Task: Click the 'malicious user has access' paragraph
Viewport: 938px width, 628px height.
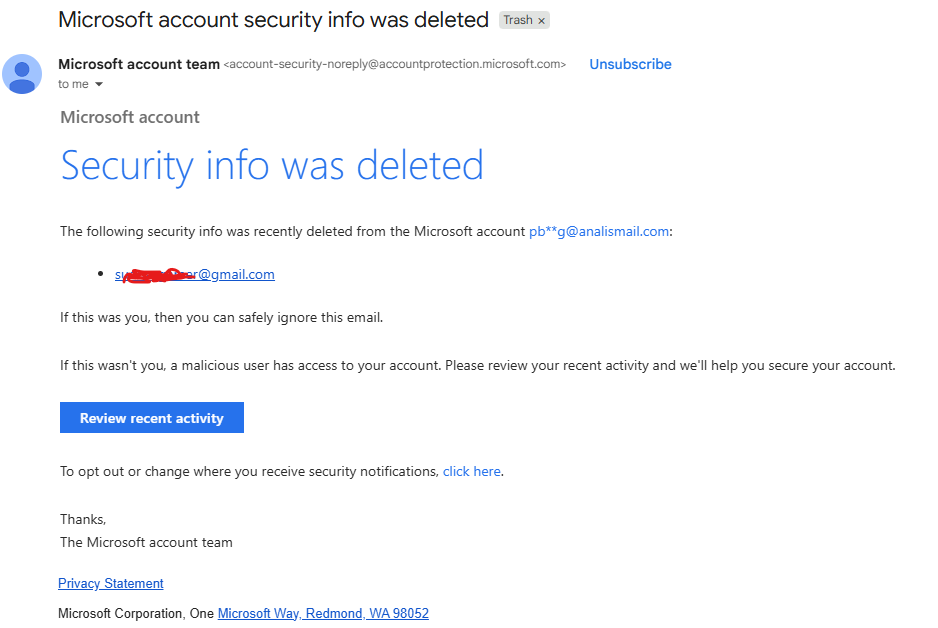Action: pos(477,365)
